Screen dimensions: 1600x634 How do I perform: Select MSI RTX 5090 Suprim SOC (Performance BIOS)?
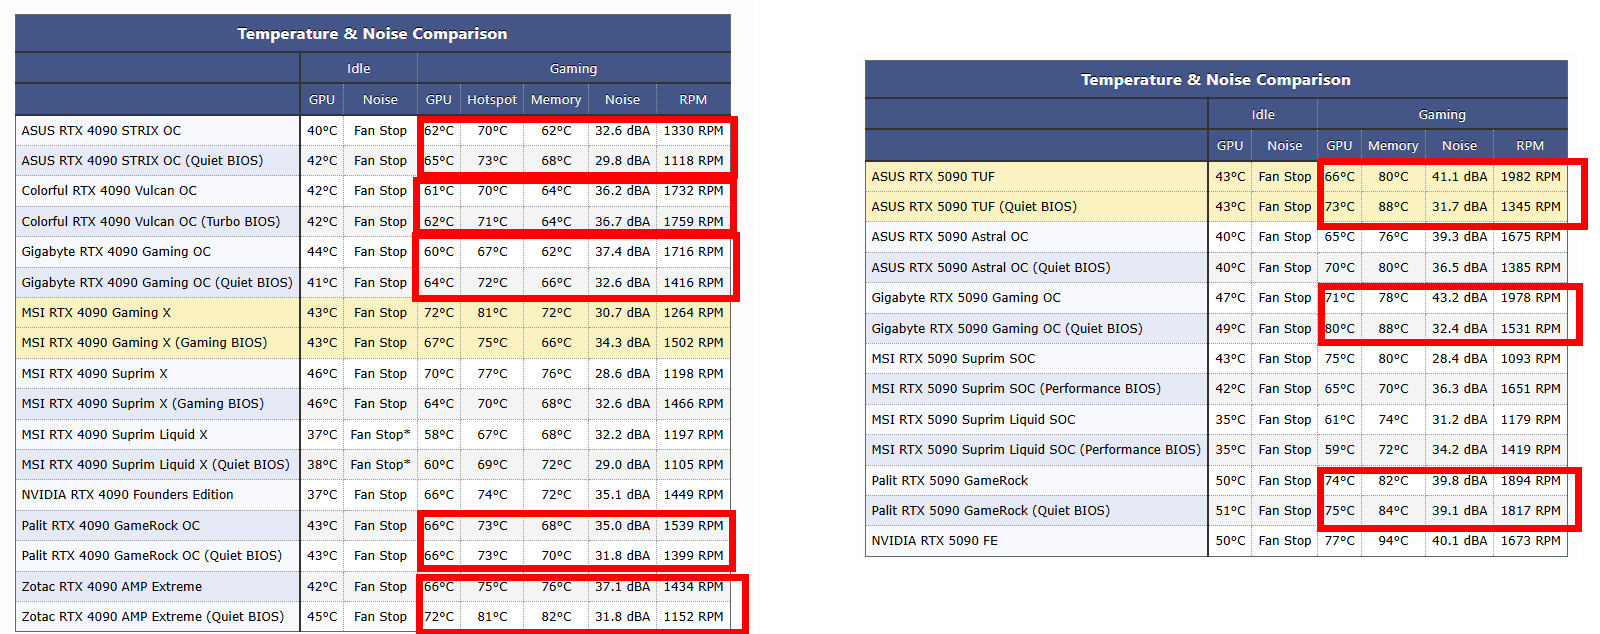[1016, 388]
